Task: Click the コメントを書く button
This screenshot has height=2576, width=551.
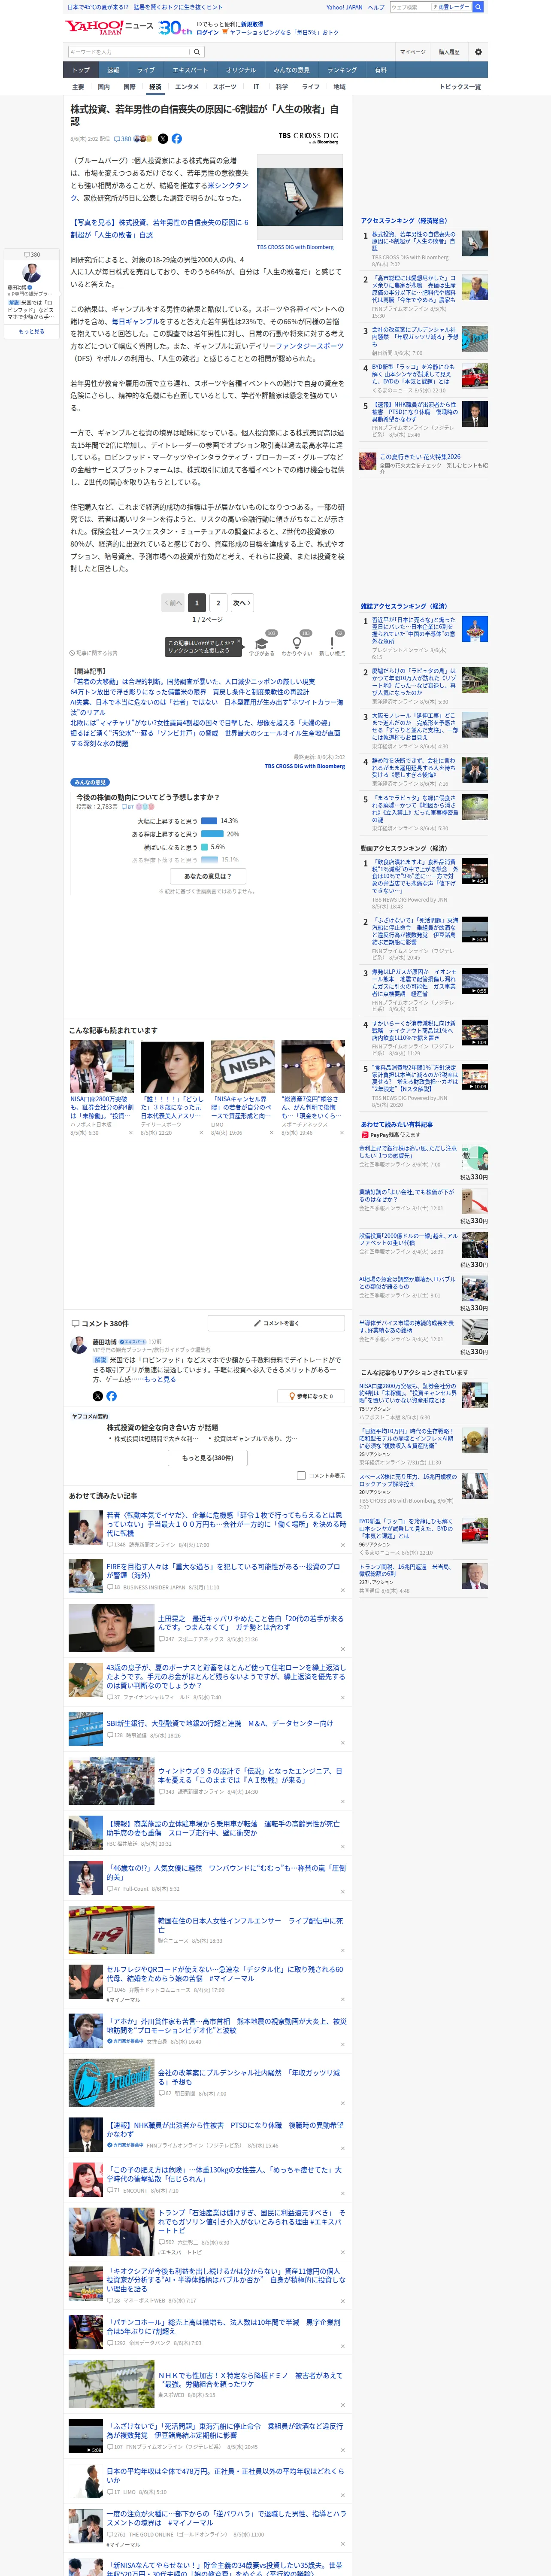Action: click(x=276, y=1323)
